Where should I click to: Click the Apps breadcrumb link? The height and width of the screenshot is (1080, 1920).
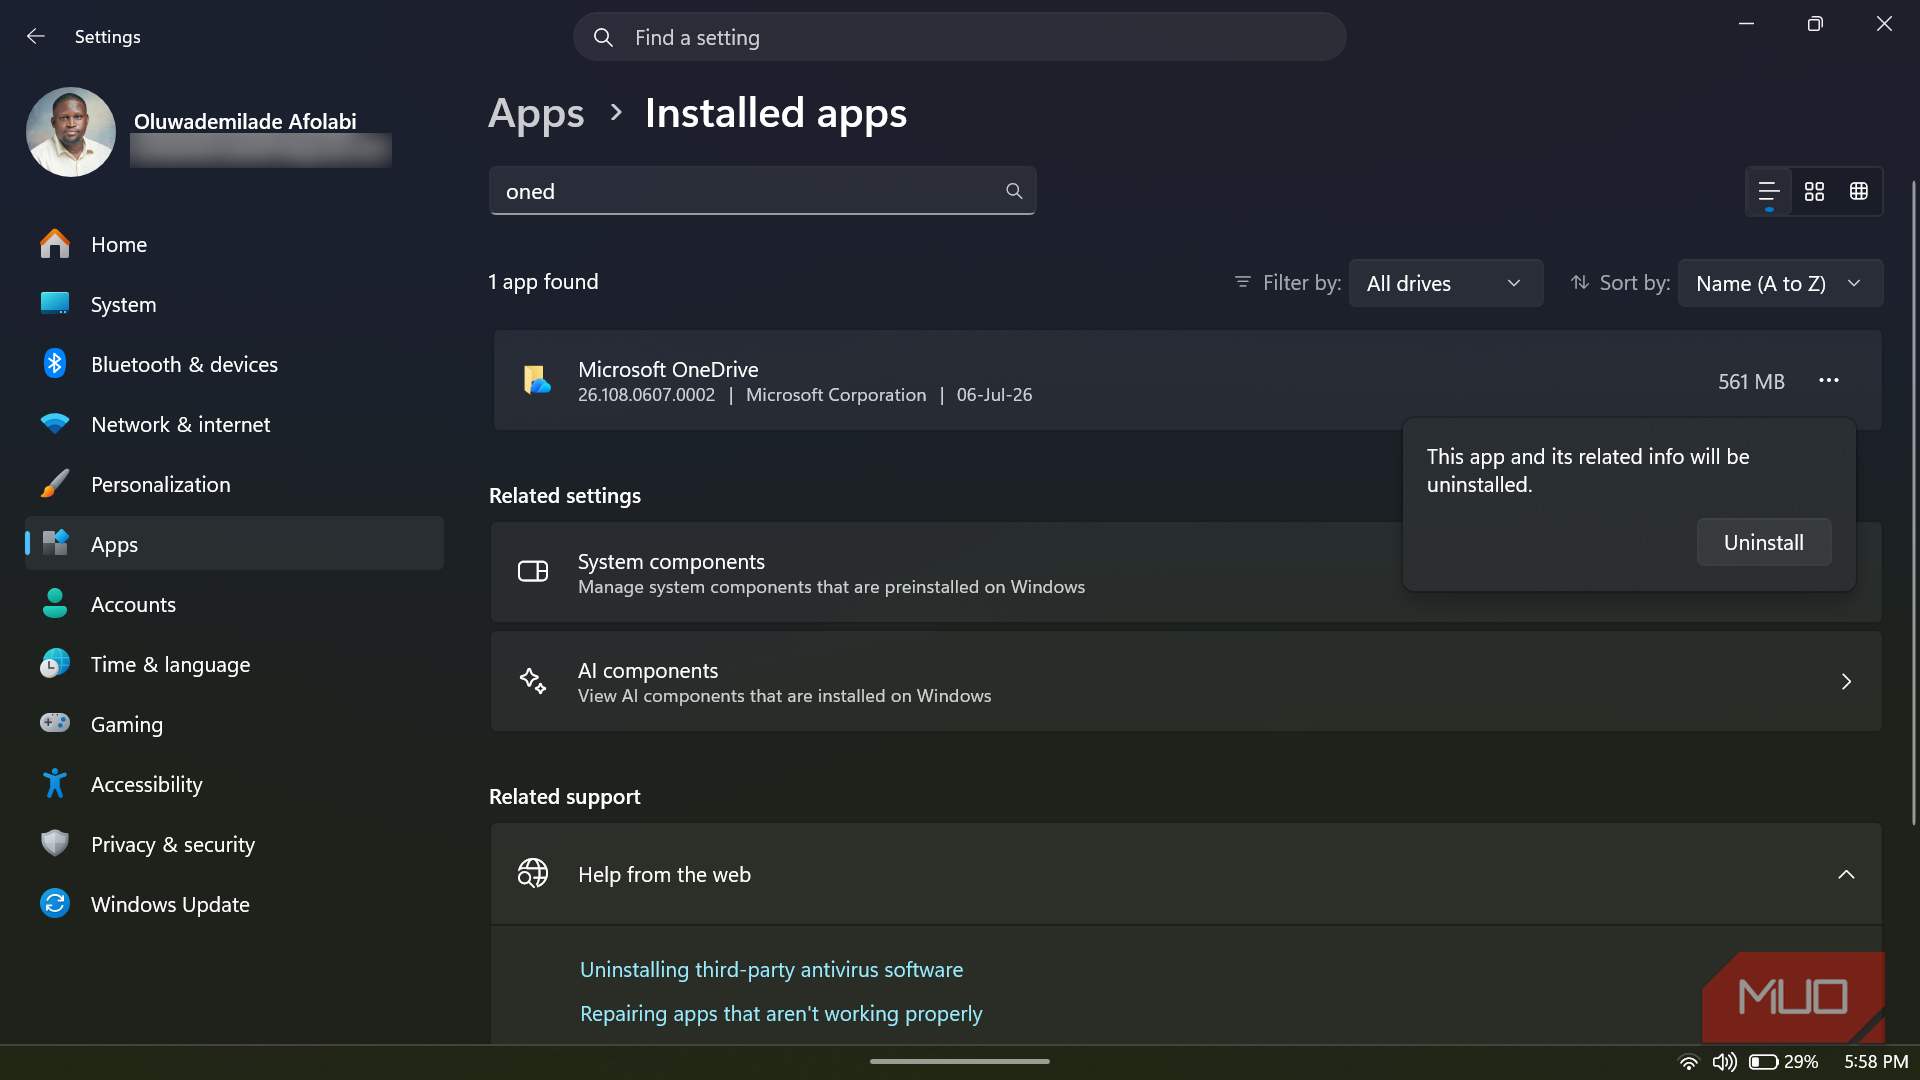click(536, 113)
